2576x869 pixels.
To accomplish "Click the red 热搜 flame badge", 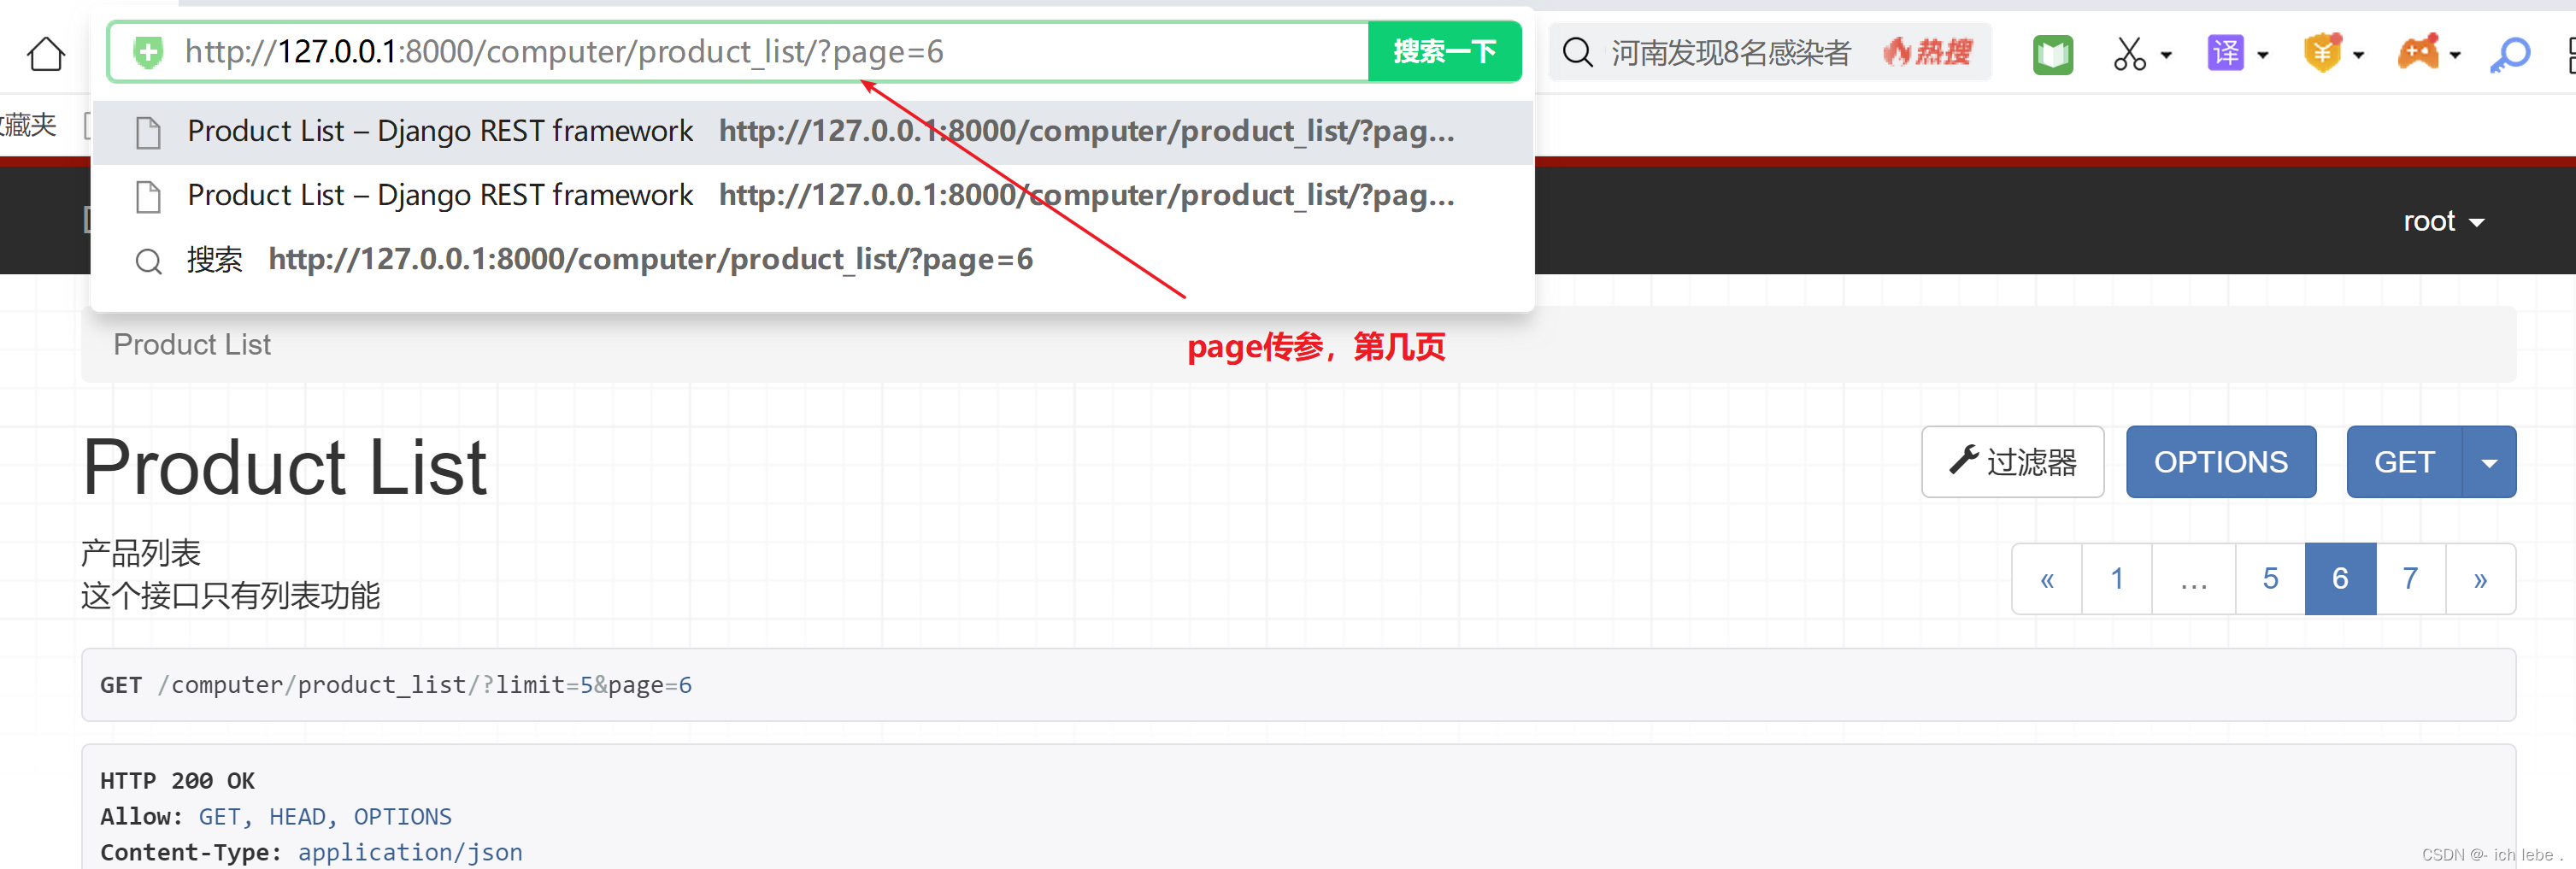I will (1927, 52).
